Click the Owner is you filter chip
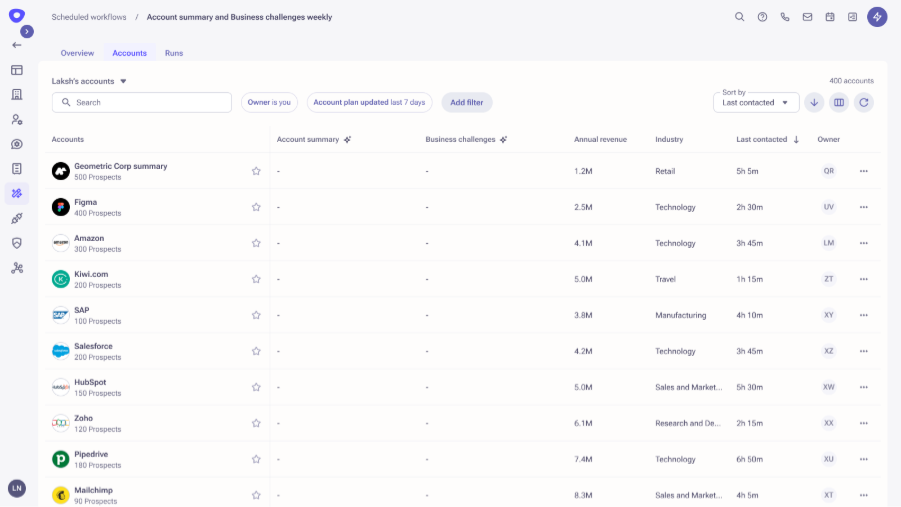The width and height of the screenshot is (901, 507). tap(269, 102)
